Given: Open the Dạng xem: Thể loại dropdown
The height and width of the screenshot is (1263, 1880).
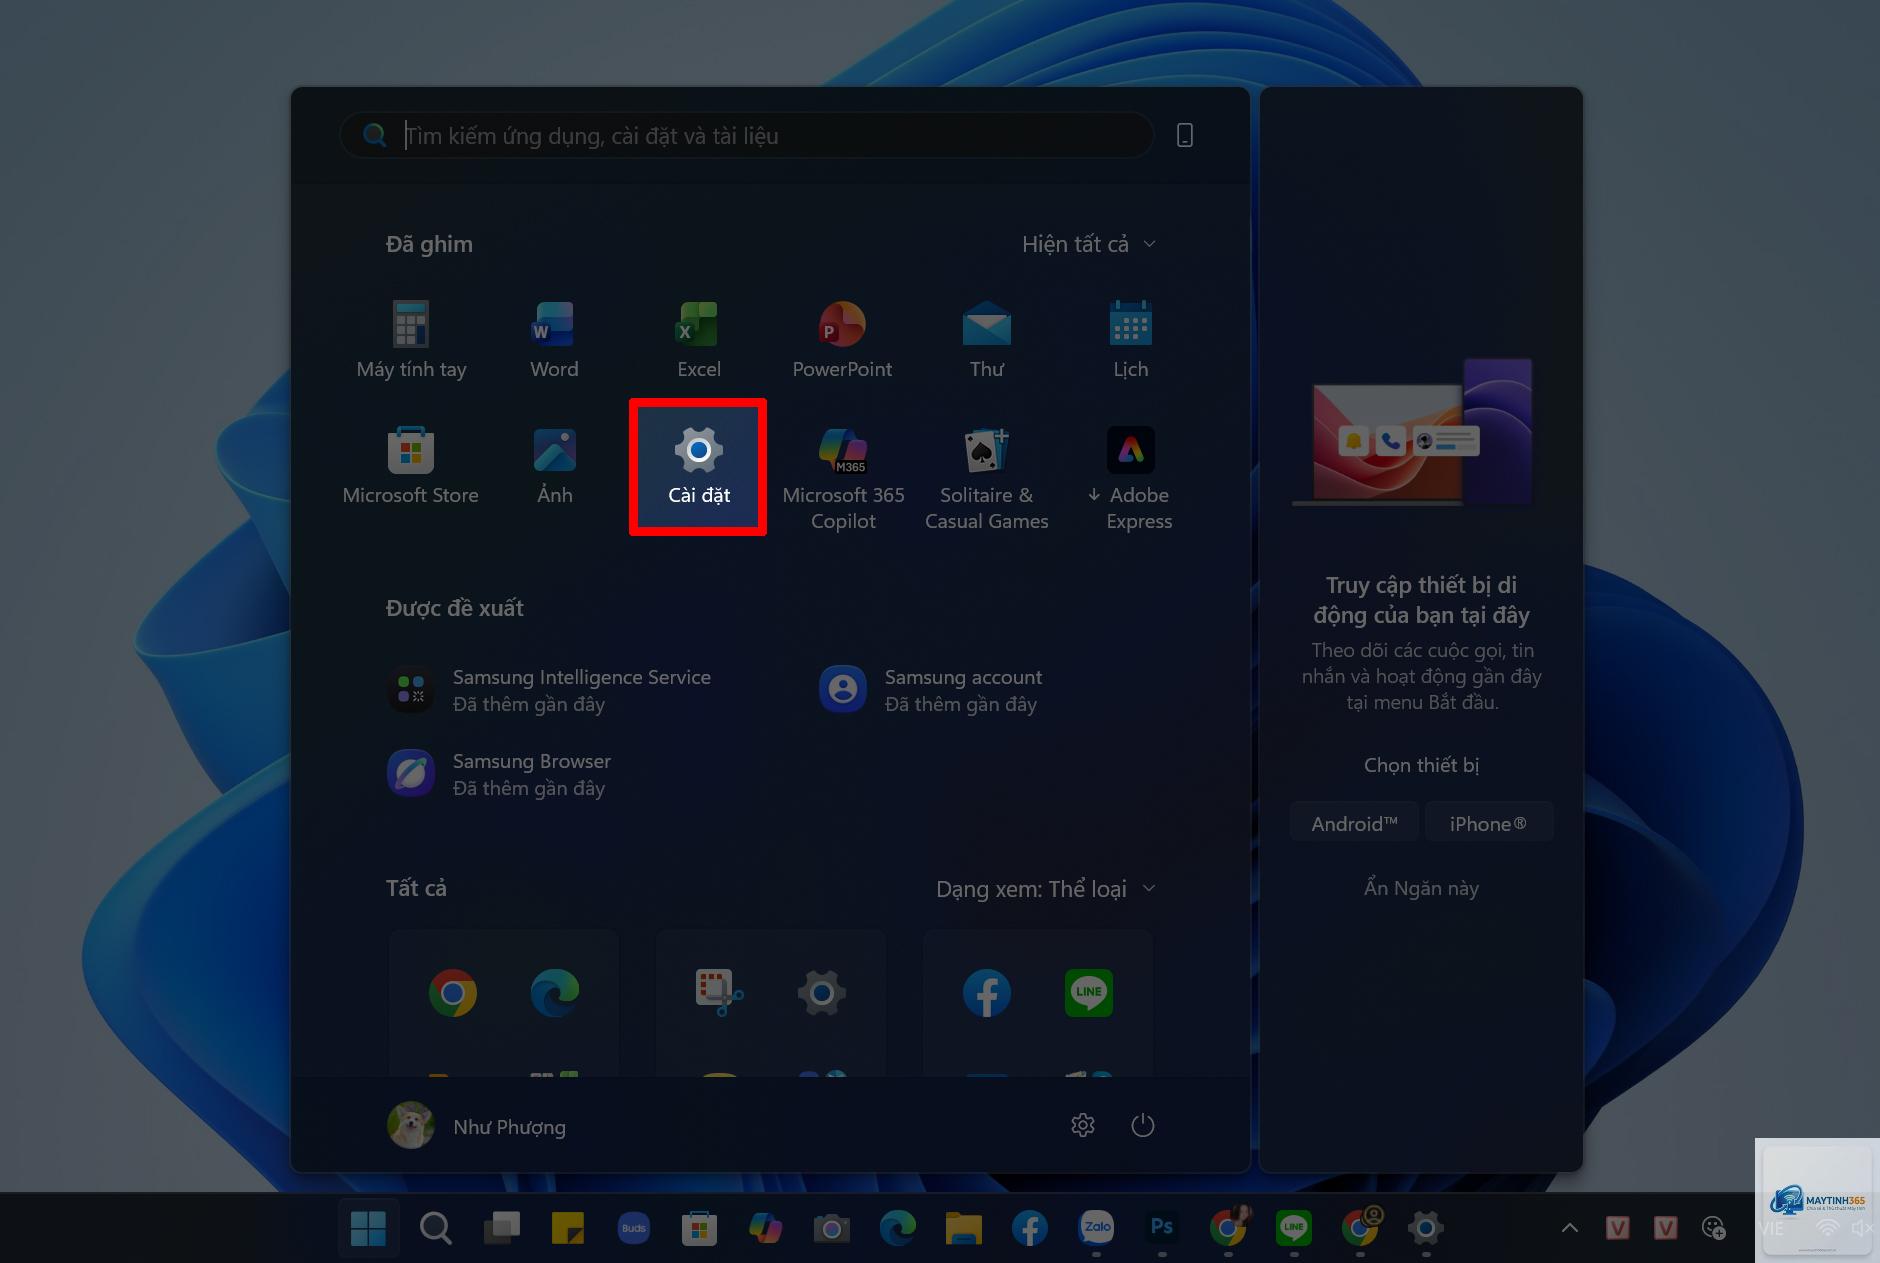Looking at the screenshot, I should (x=1045, y=889).
